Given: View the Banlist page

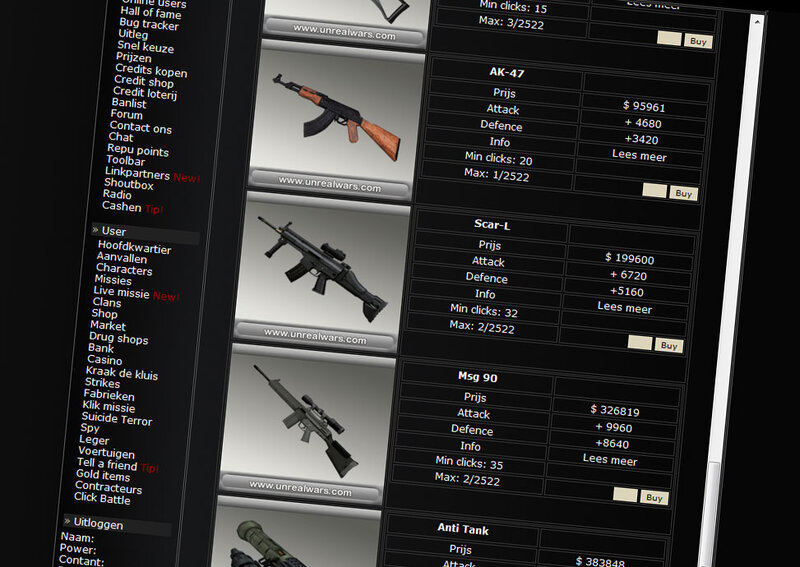Looking at the screenshot, I should 129,103.
